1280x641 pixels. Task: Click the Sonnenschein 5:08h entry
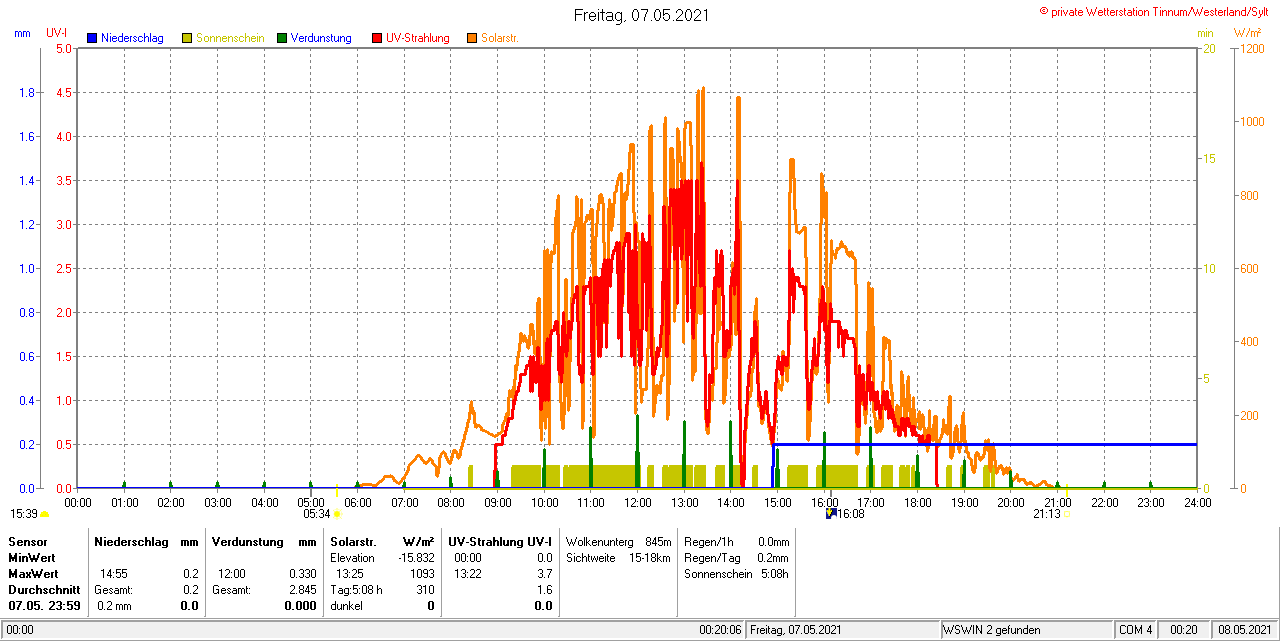click(737, 574)
